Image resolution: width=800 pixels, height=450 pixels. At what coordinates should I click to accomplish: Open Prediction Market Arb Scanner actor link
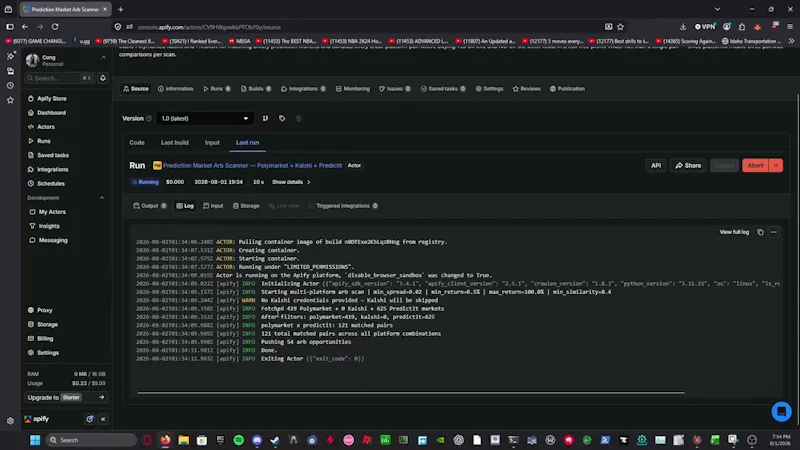tap(253, 165)
